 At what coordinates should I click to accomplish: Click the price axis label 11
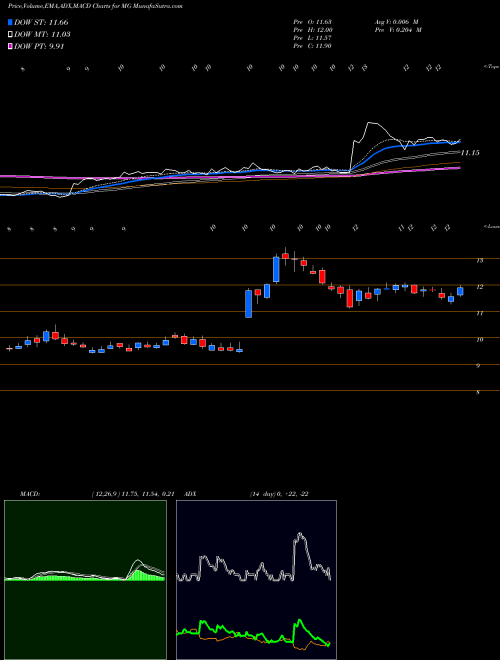click(479, 313)
